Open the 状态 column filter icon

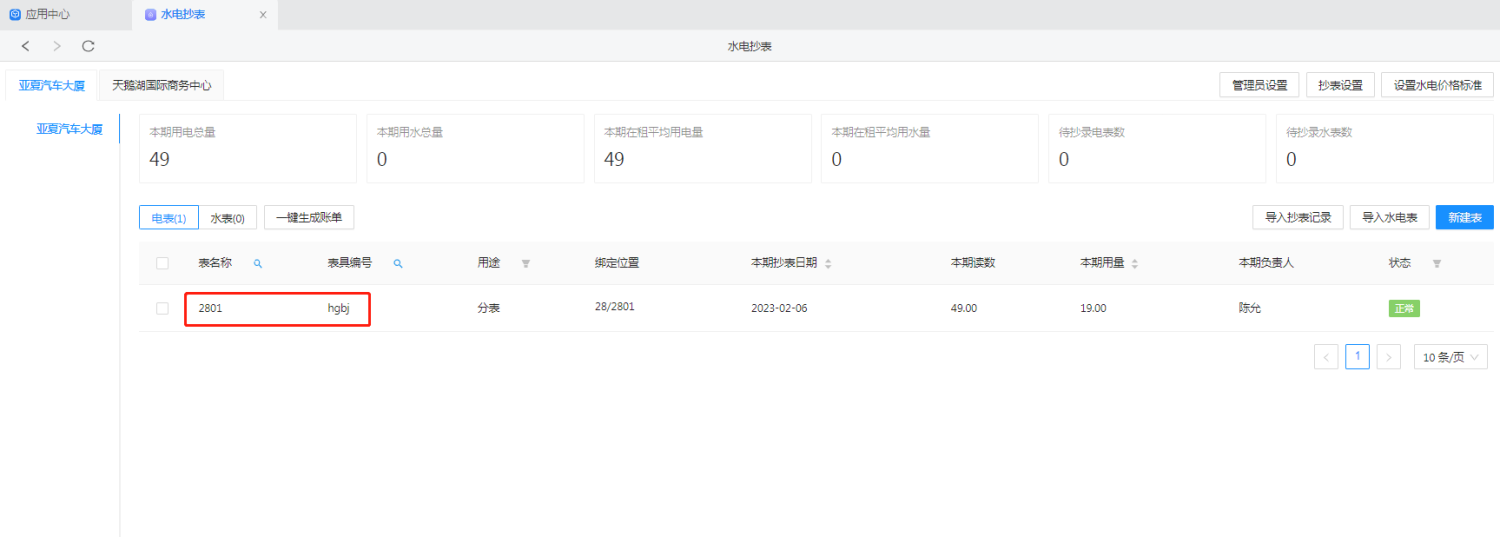tap(1436, 264)
